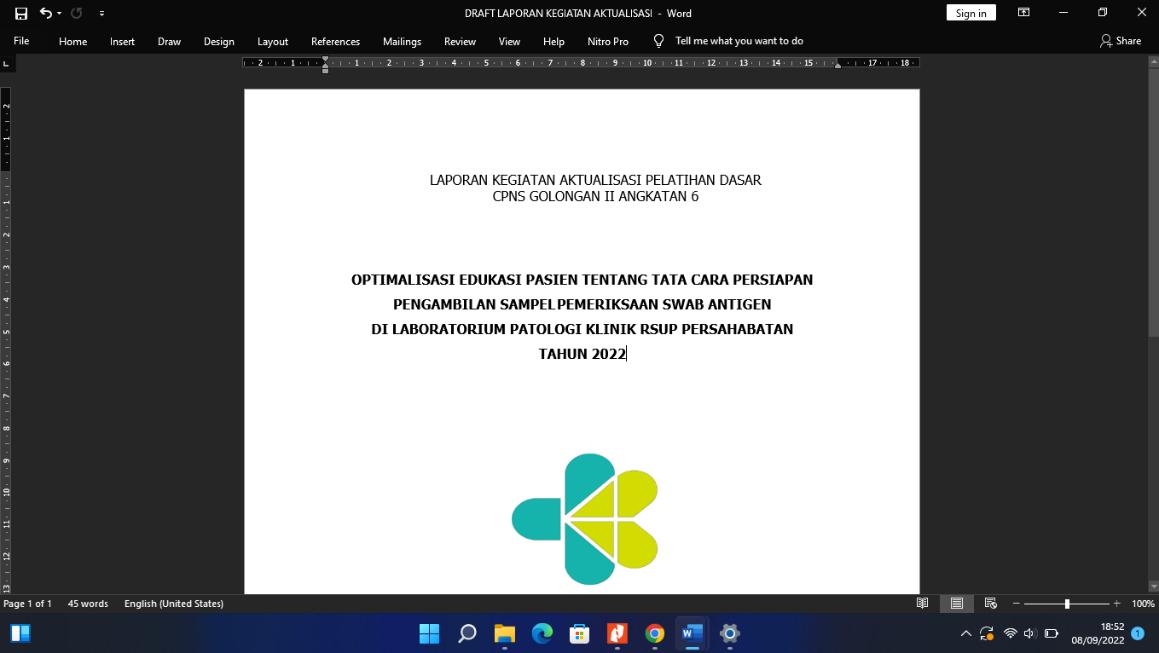
Task: Select the Review tab
Action: click(460, 41)
